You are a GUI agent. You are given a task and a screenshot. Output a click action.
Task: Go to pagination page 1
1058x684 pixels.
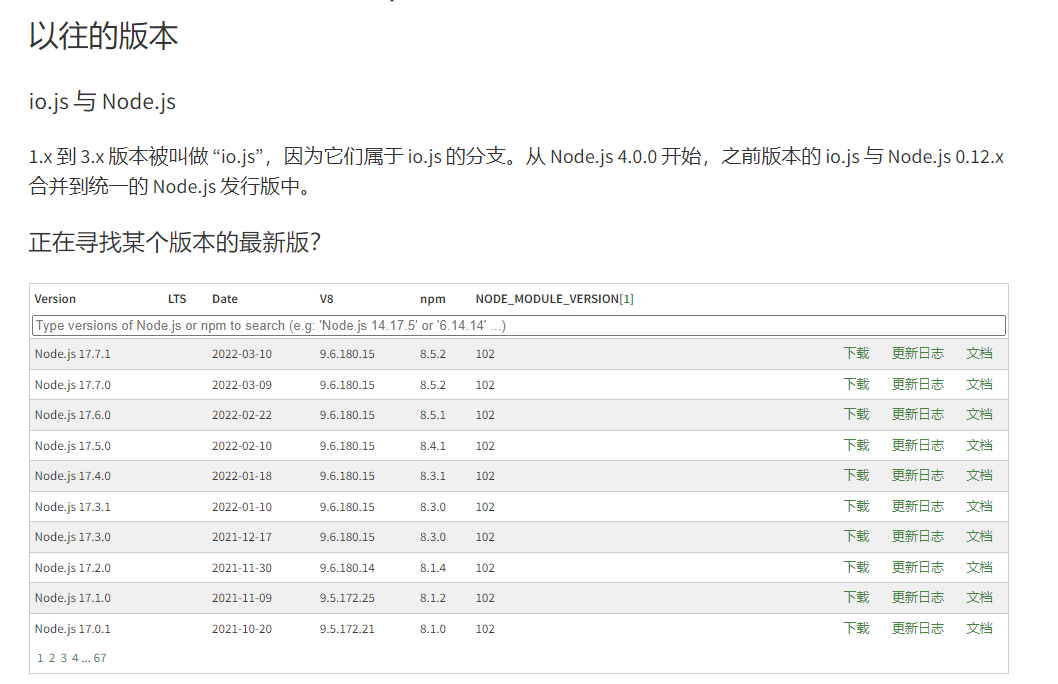pyautogui.click(x=40, y=658)
